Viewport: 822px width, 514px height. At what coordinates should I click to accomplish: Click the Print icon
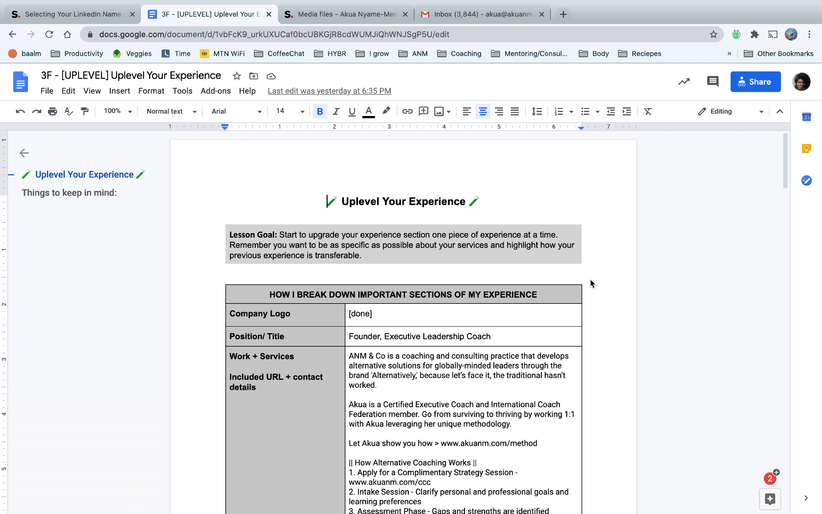[52, 111]
